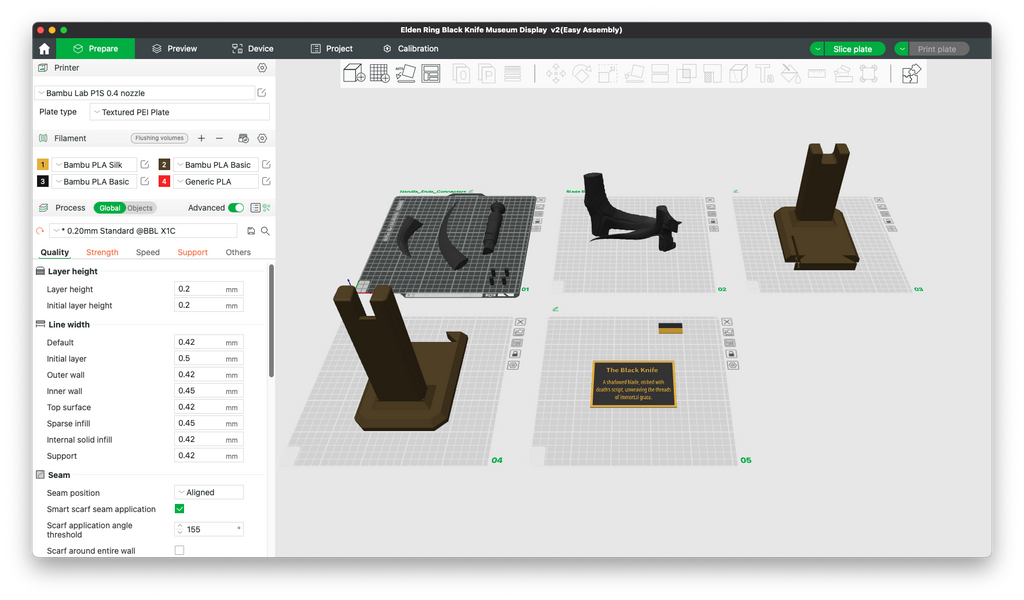The image size is (1024, 600).
Task: Select the Lay on face tool
Action: (634, 73)
